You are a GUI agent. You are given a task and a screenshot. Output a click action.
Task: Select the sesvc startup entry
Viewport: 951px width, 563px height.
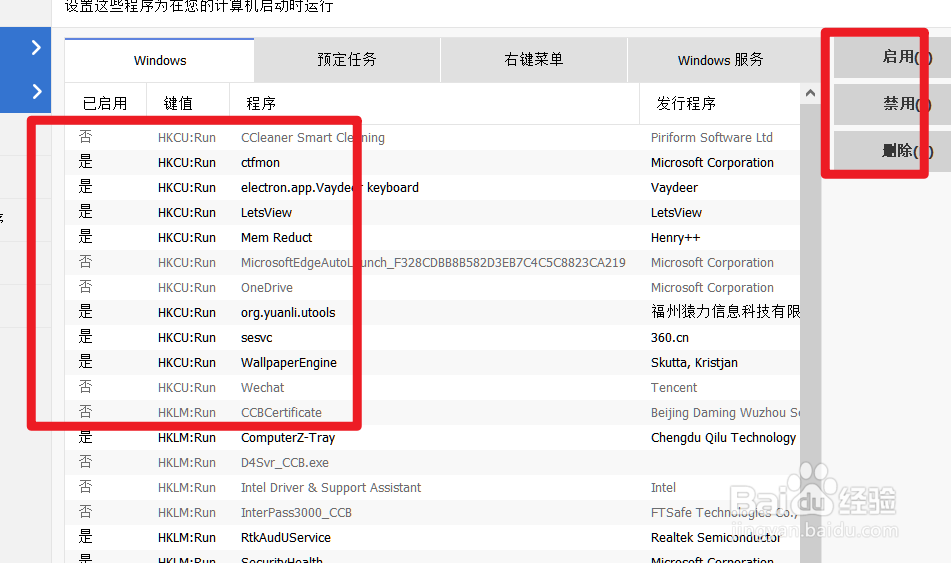pyautogui.click(x=257, y=337)
